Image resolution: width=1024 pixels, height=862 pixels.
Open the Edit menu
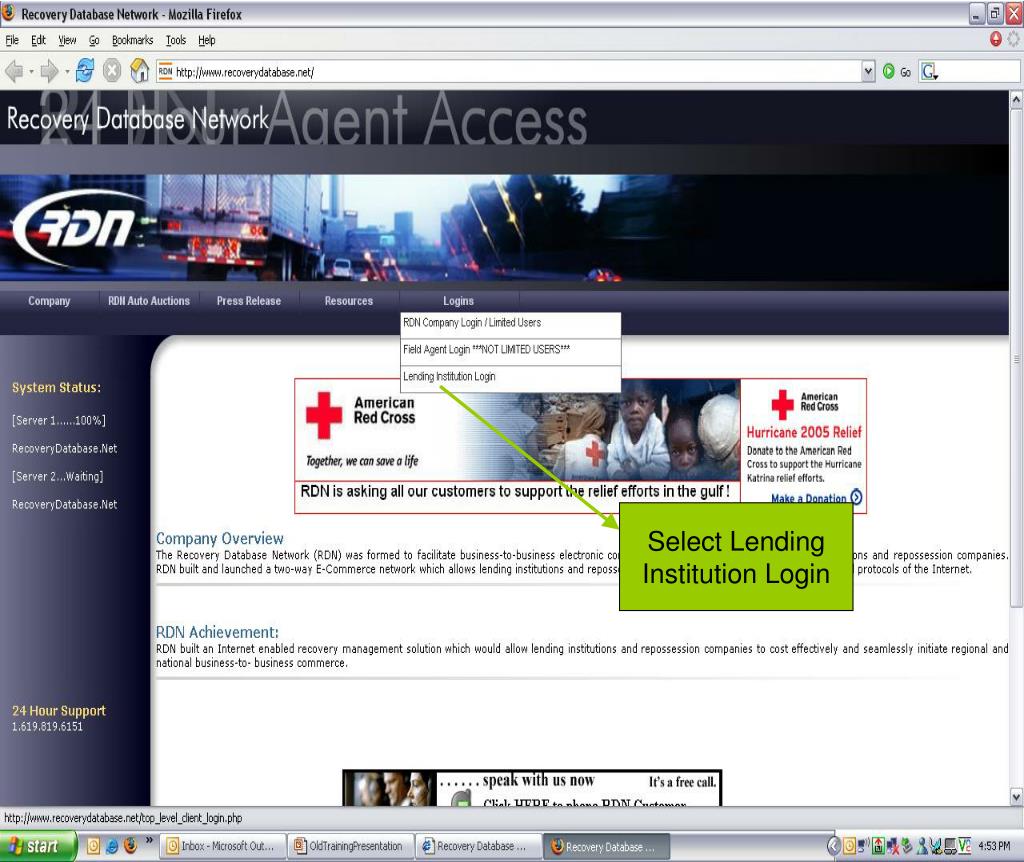point(39,40)
